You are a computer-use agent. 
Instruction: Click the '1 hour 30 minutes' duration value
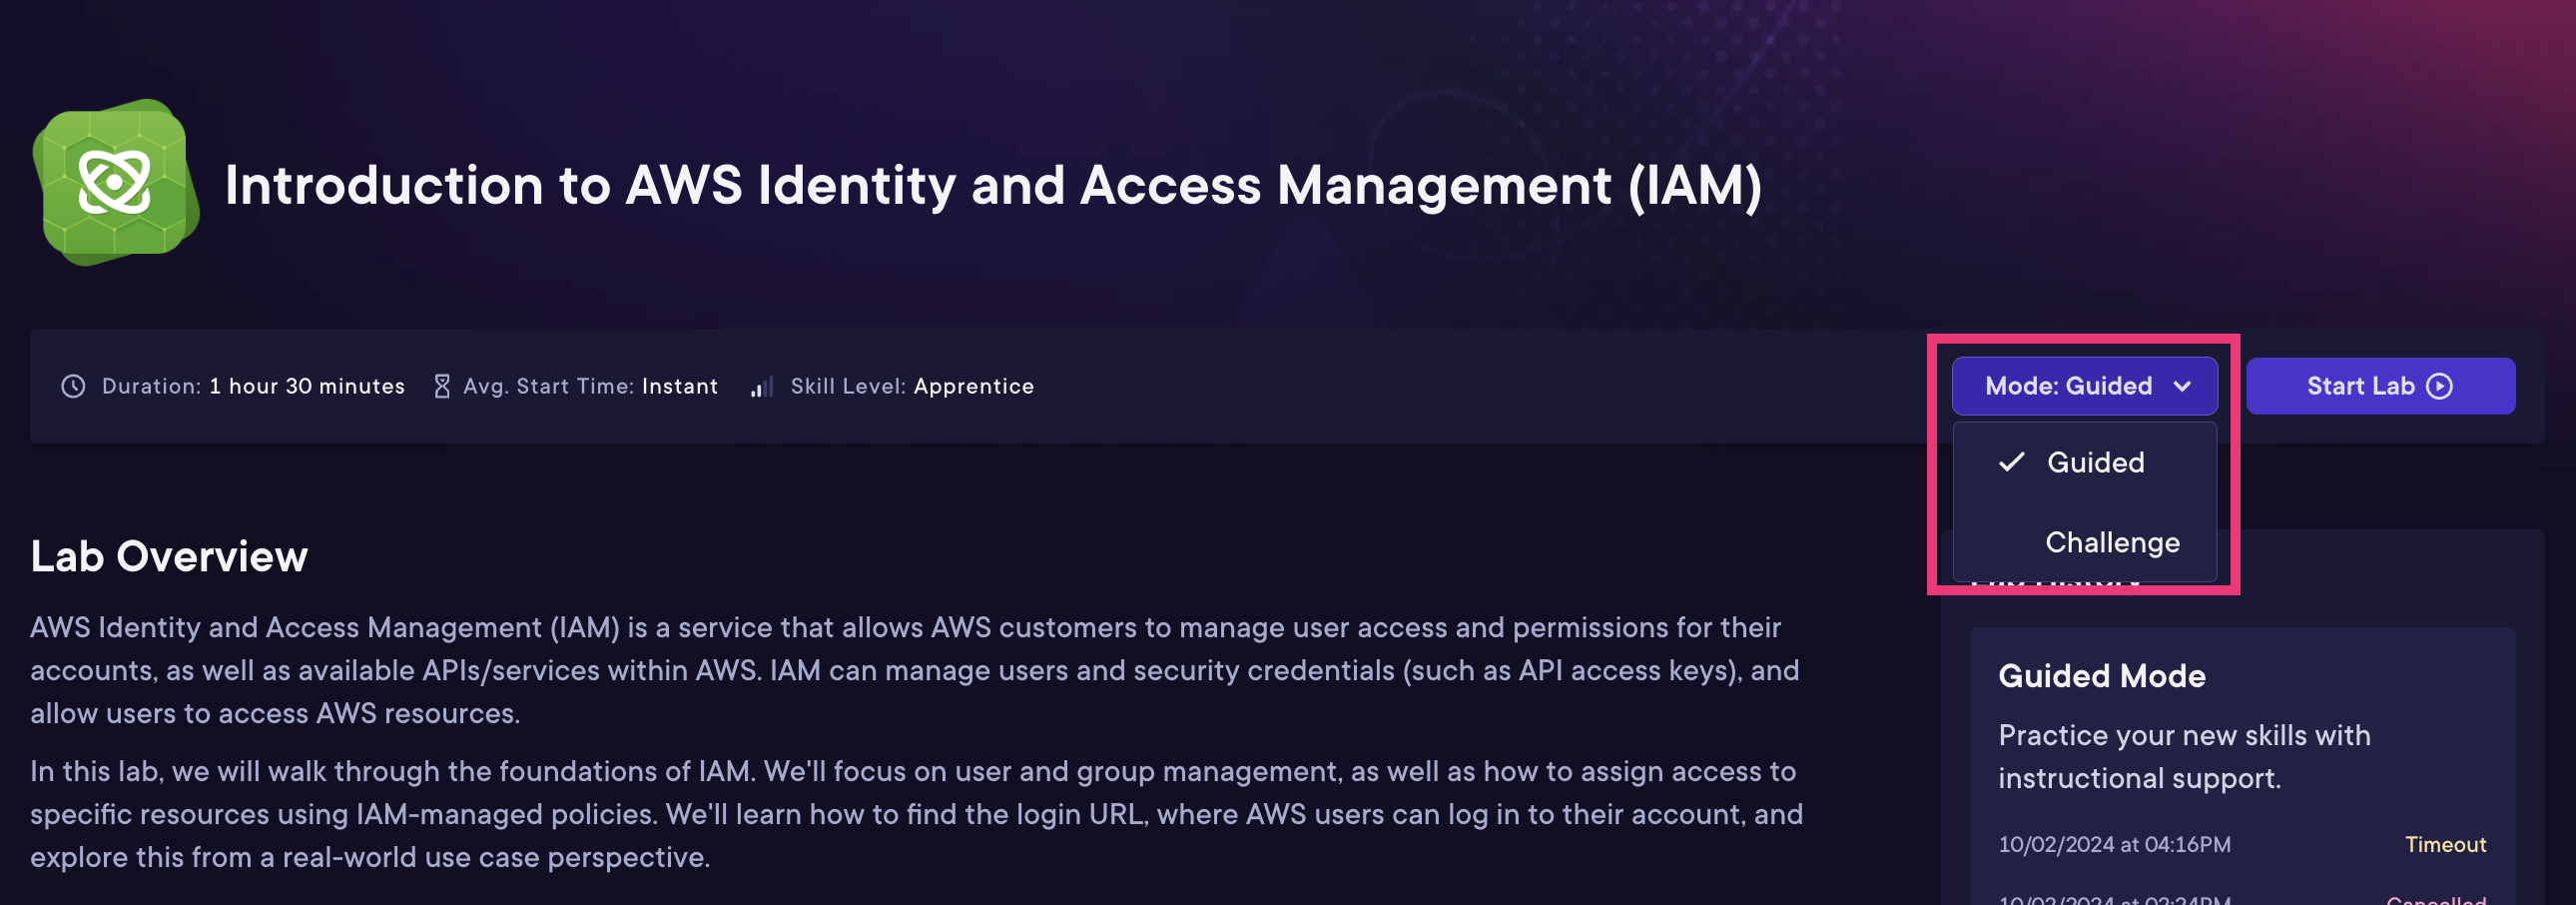pos(307,386)
